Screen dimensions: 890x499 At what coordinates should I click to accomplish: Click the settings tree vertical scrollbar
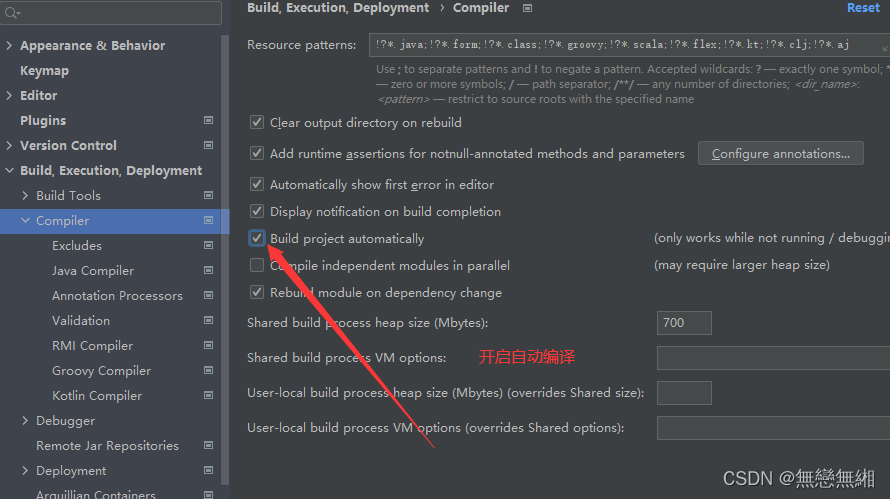pyautogui.click(x=225, y=261)
